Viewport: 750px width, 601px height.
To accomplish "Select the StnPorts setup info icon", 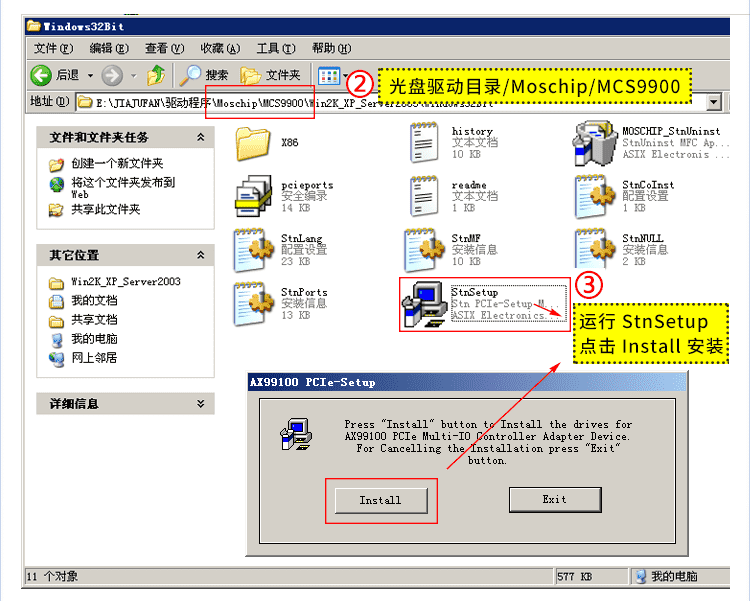I will 254,303.
